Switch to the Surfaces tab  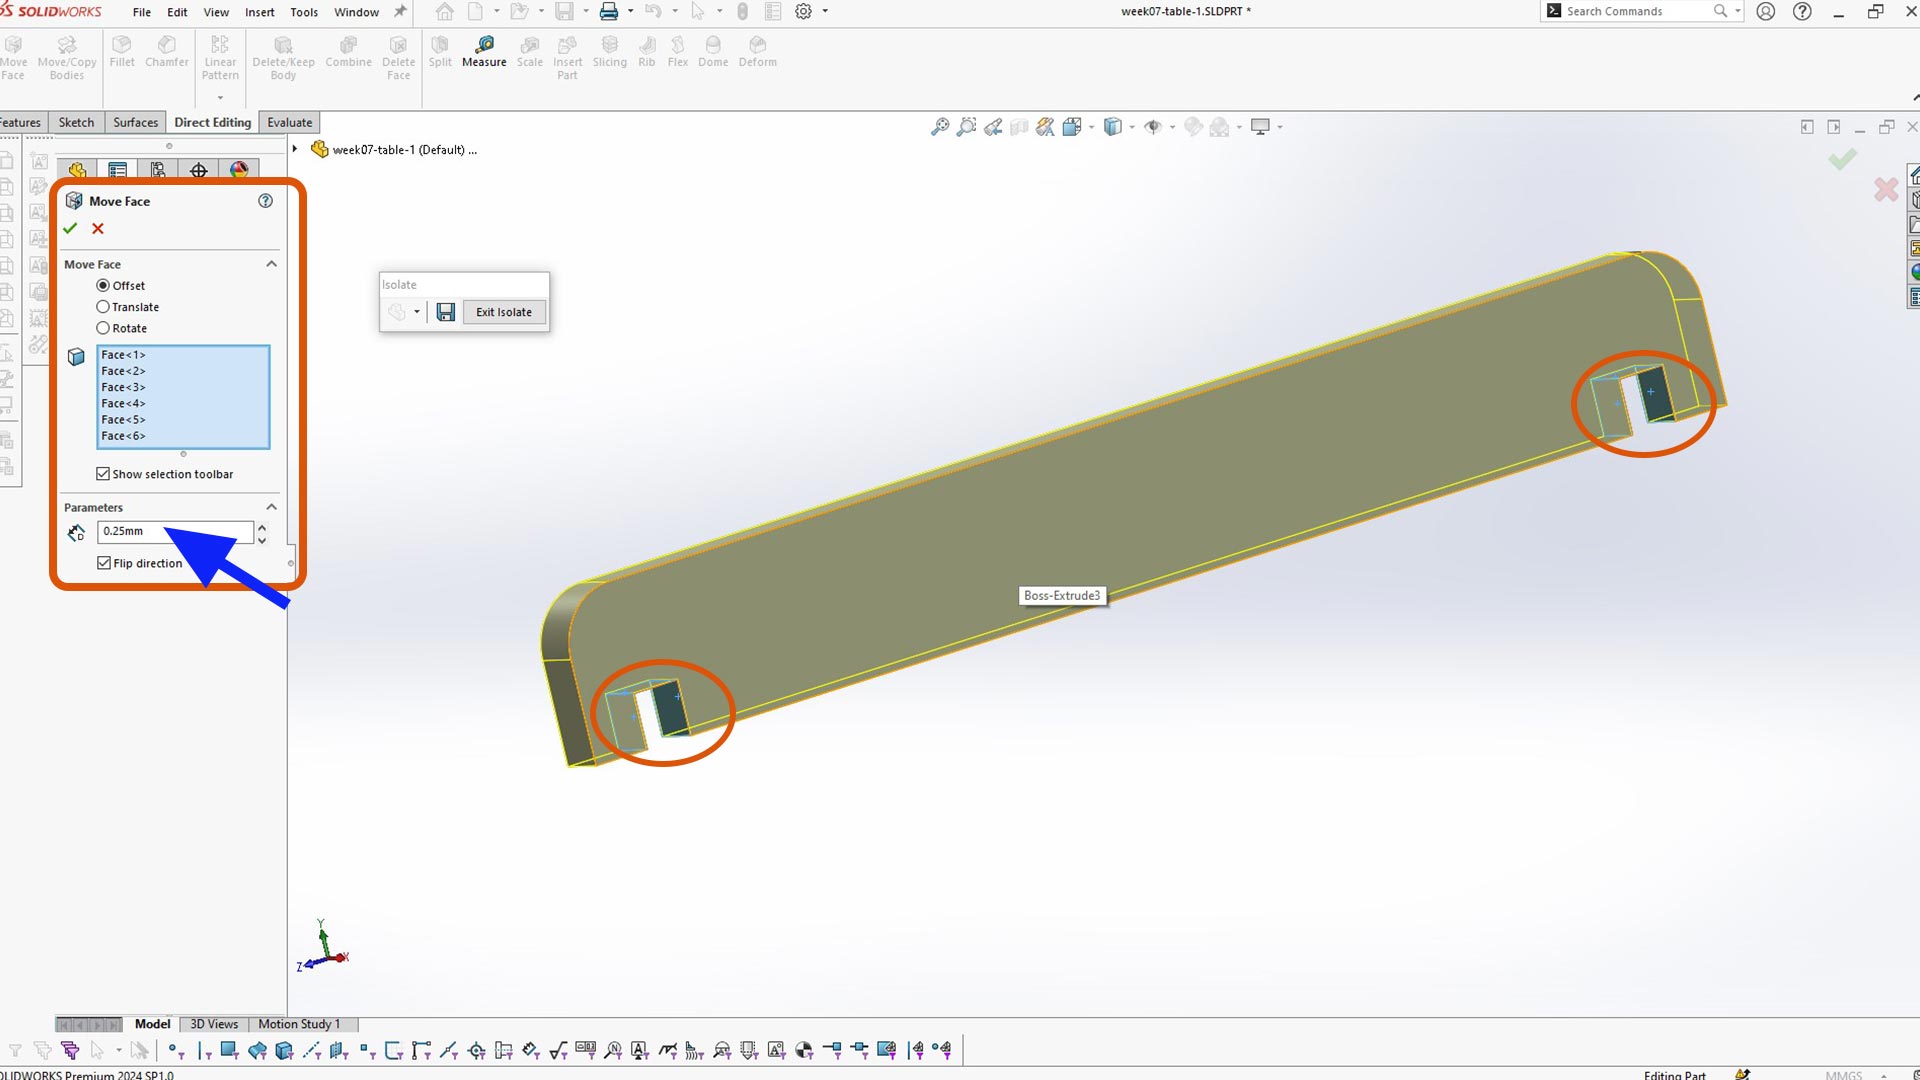click(x=135, y=122)
